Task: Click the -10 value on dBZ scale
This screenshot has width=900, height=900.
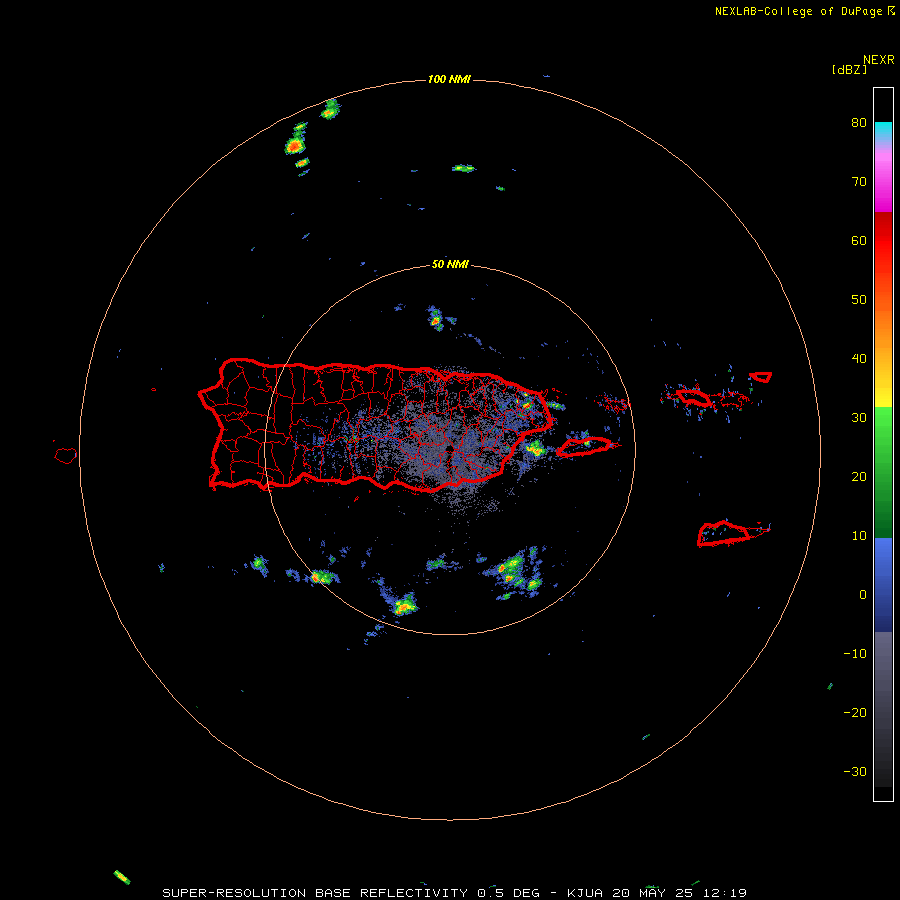Action: tap(855, 654)
